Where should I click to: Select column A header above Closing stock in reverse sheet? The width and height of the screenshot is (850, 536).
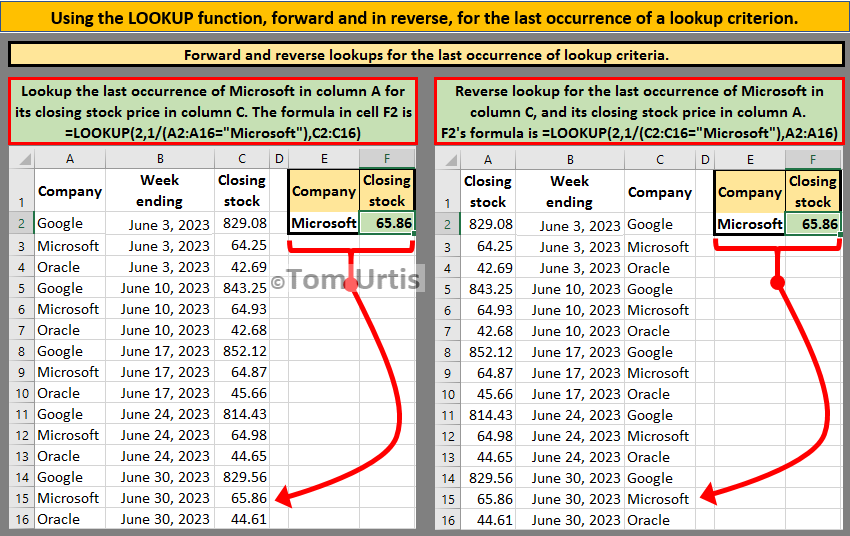tap(488, 160)
